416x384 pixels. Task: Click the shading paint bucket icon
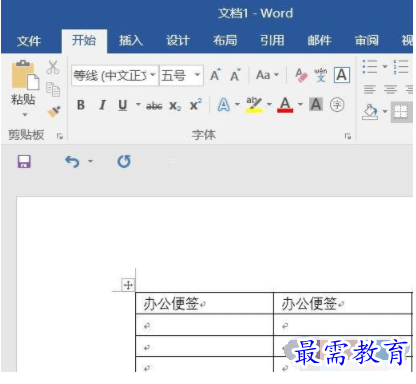(370, 112)
